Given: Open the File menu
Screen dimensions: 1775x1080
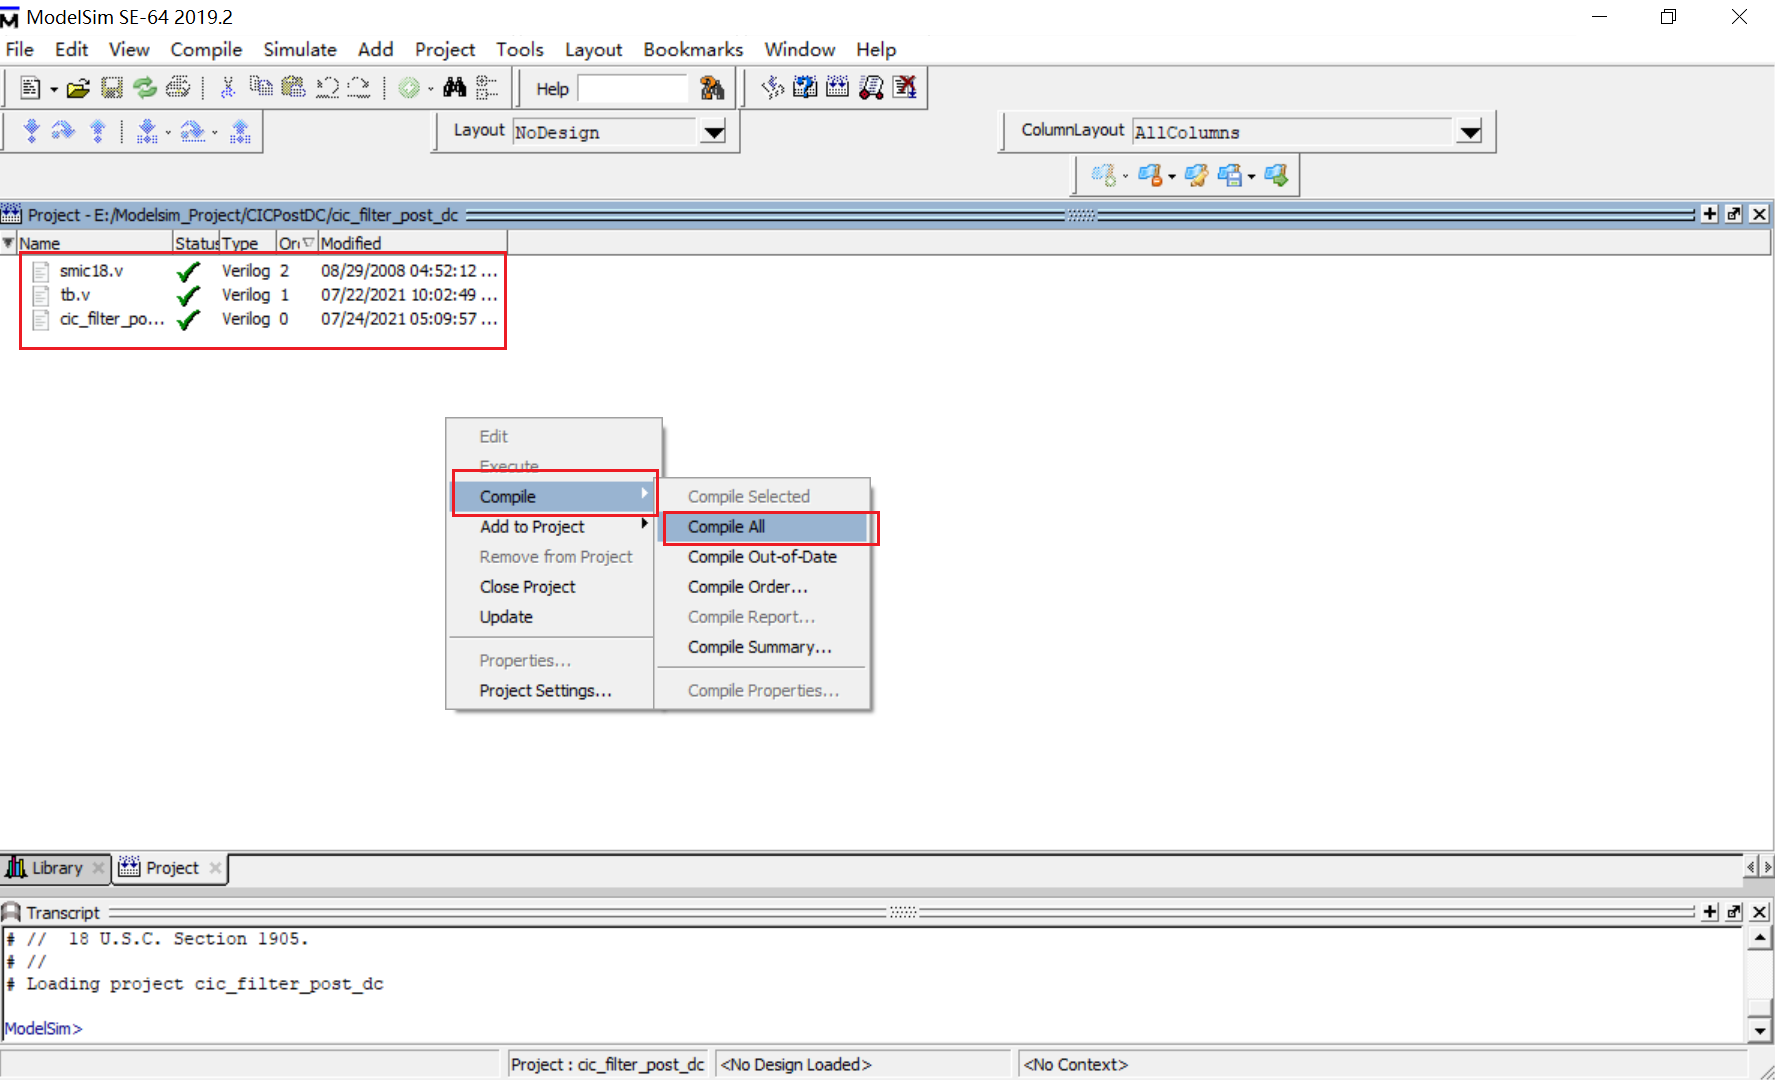Looking at the screenshot, I should pyautogui.click(x=20, y=49).
